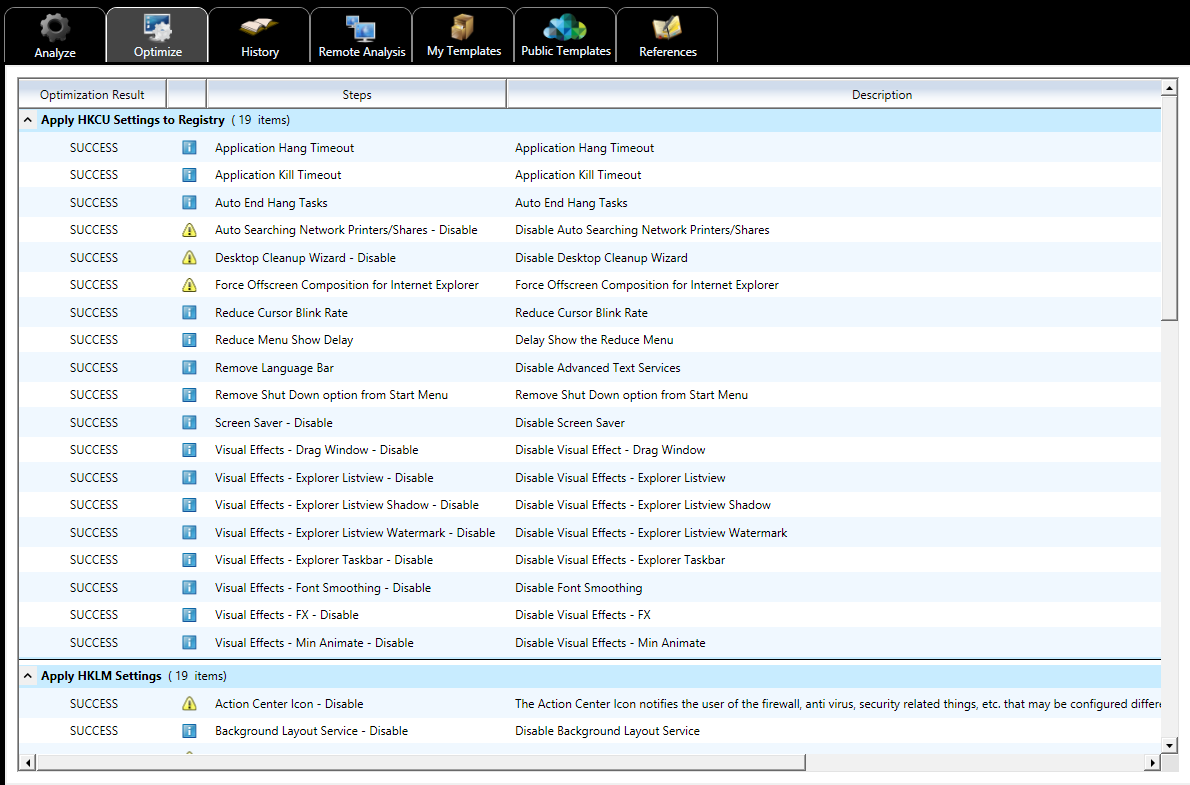The image size is (1190, 785).
Task: Click info icon for Visual Effects FX
Action: coord(189,615)
